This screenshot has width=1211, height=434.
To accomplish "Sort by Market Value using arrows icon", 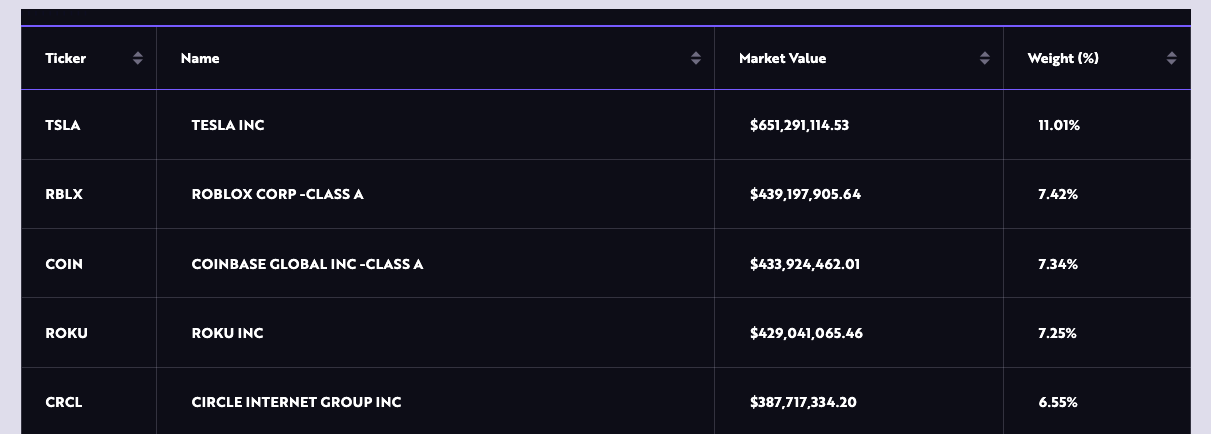I will [985, 58].
